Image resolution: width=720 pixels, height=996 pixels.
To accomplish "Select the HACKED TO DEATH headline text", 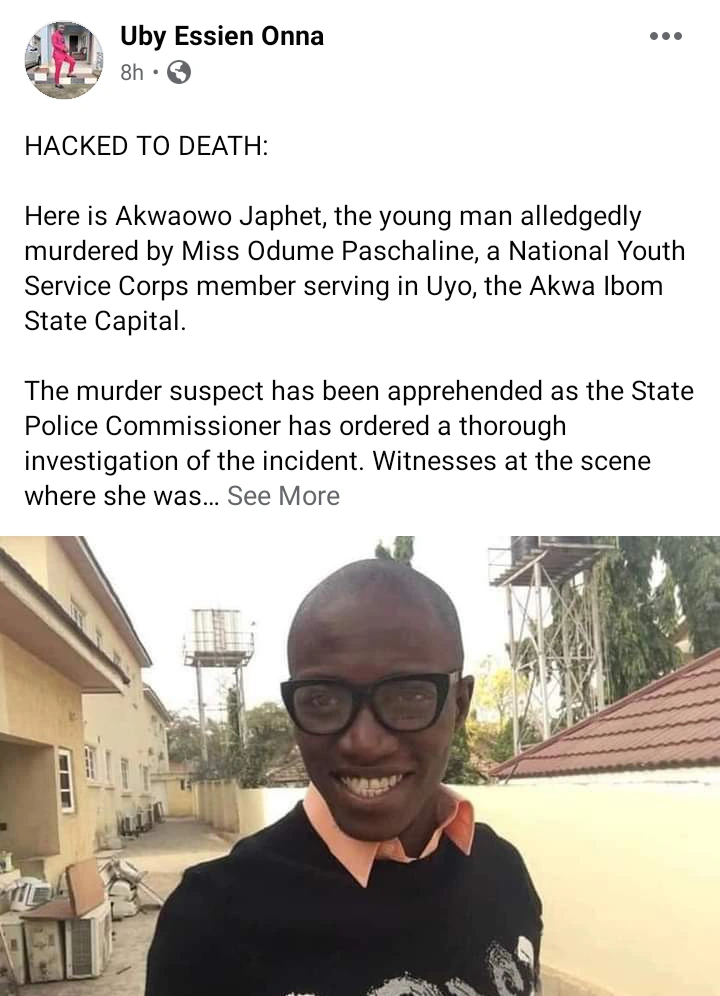I will click(x=146, y=146).
